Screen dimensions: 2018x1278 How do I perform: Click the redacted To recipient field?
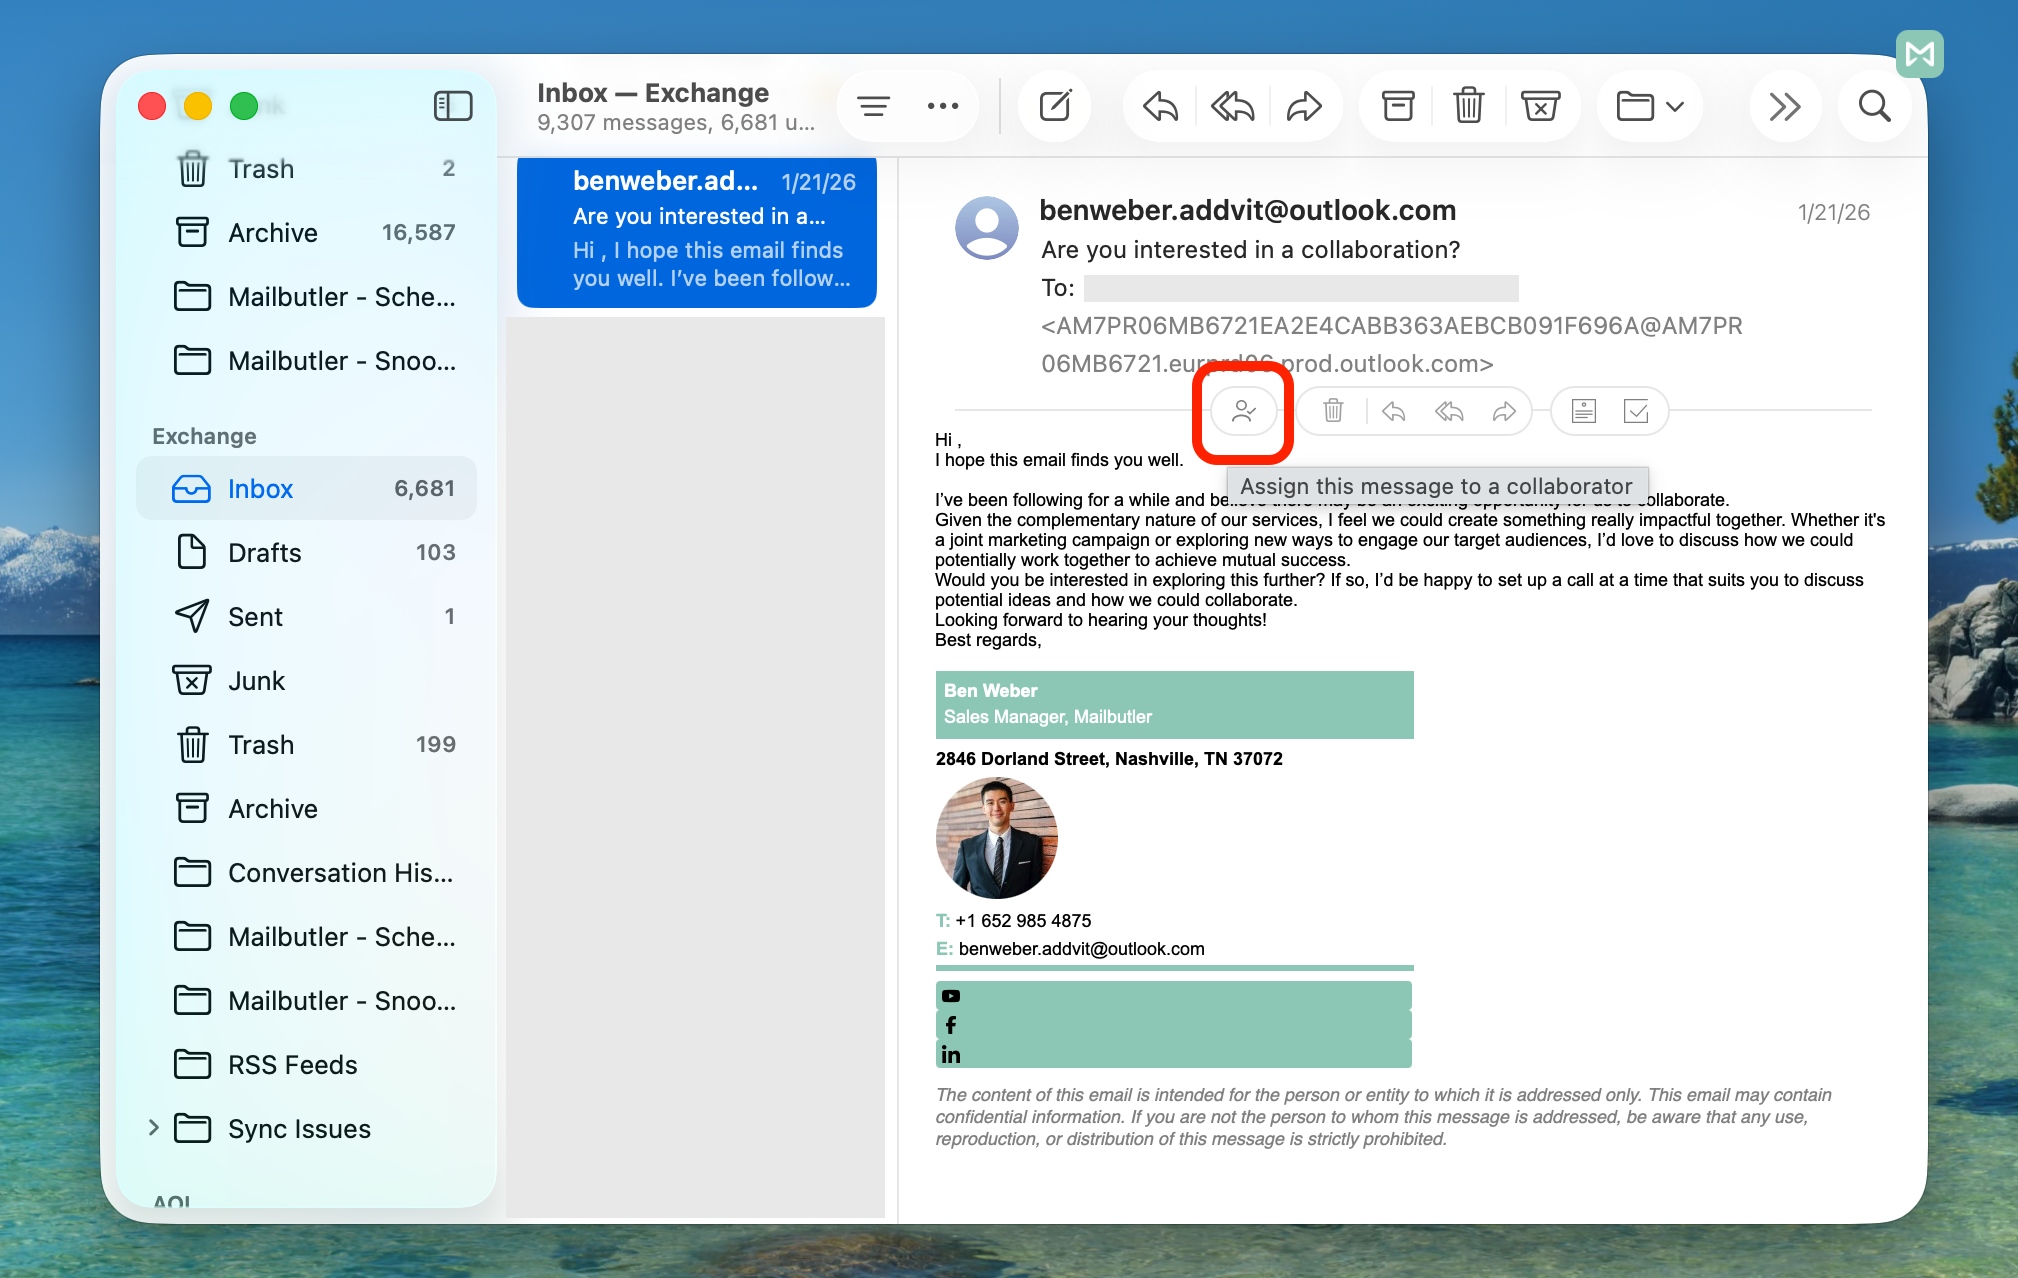[1301, 289]
